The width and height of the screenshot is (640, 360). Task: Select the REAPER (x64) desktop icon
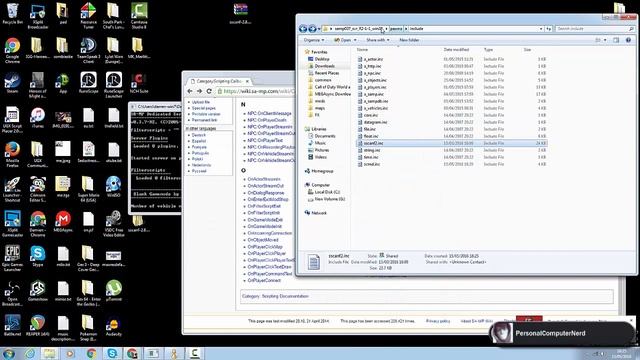point(38,326)
